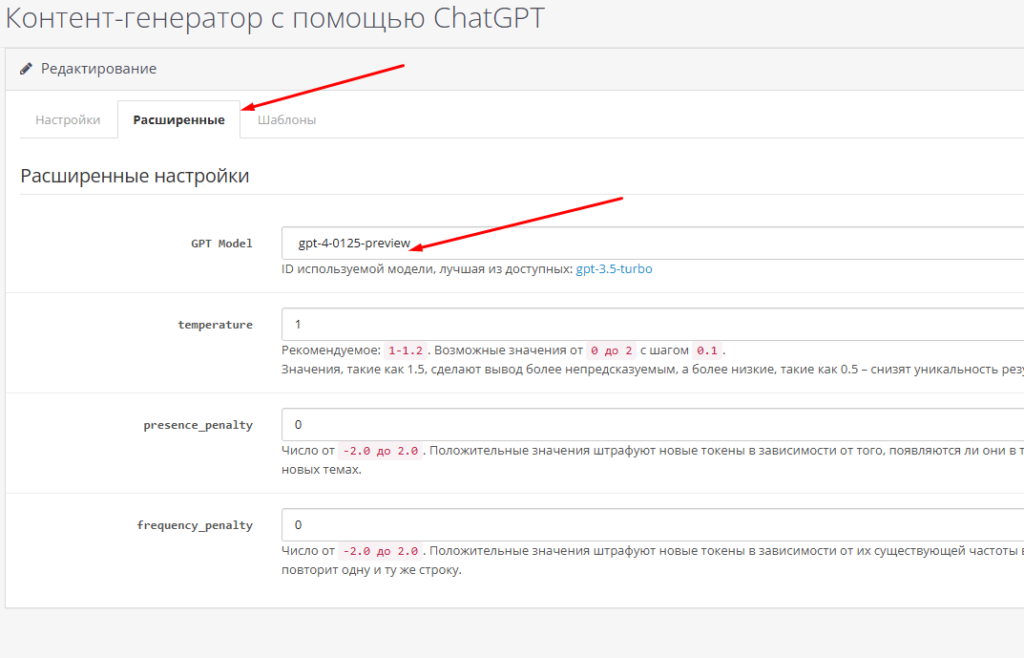Image resolution: width=1024 pixels, height=658 pixels.
Task: Click the Контент-генератор page title
Action: (275, 19)
